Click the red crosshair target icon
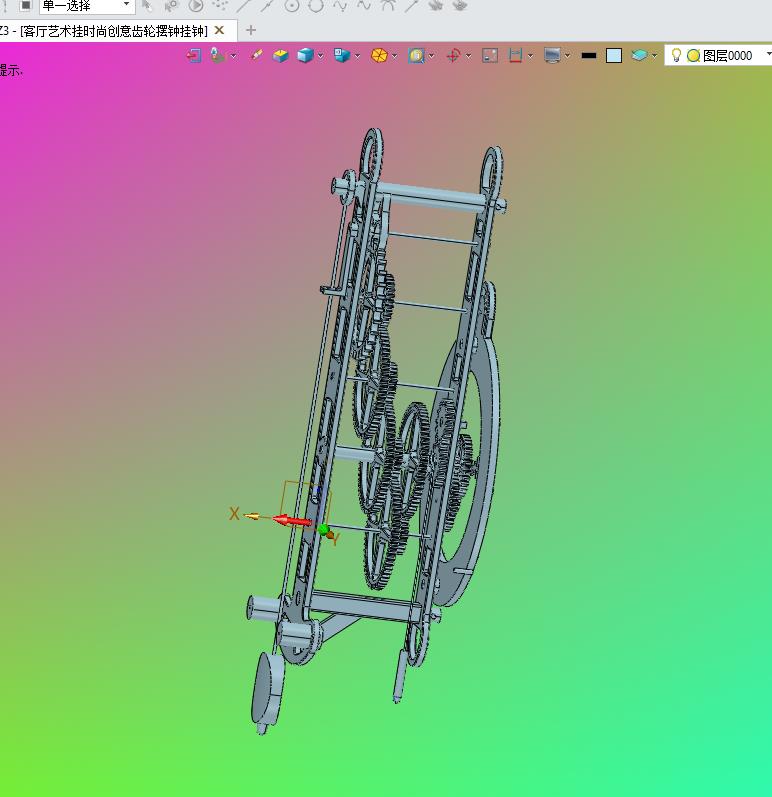772x797 pixels. [453, 55]
